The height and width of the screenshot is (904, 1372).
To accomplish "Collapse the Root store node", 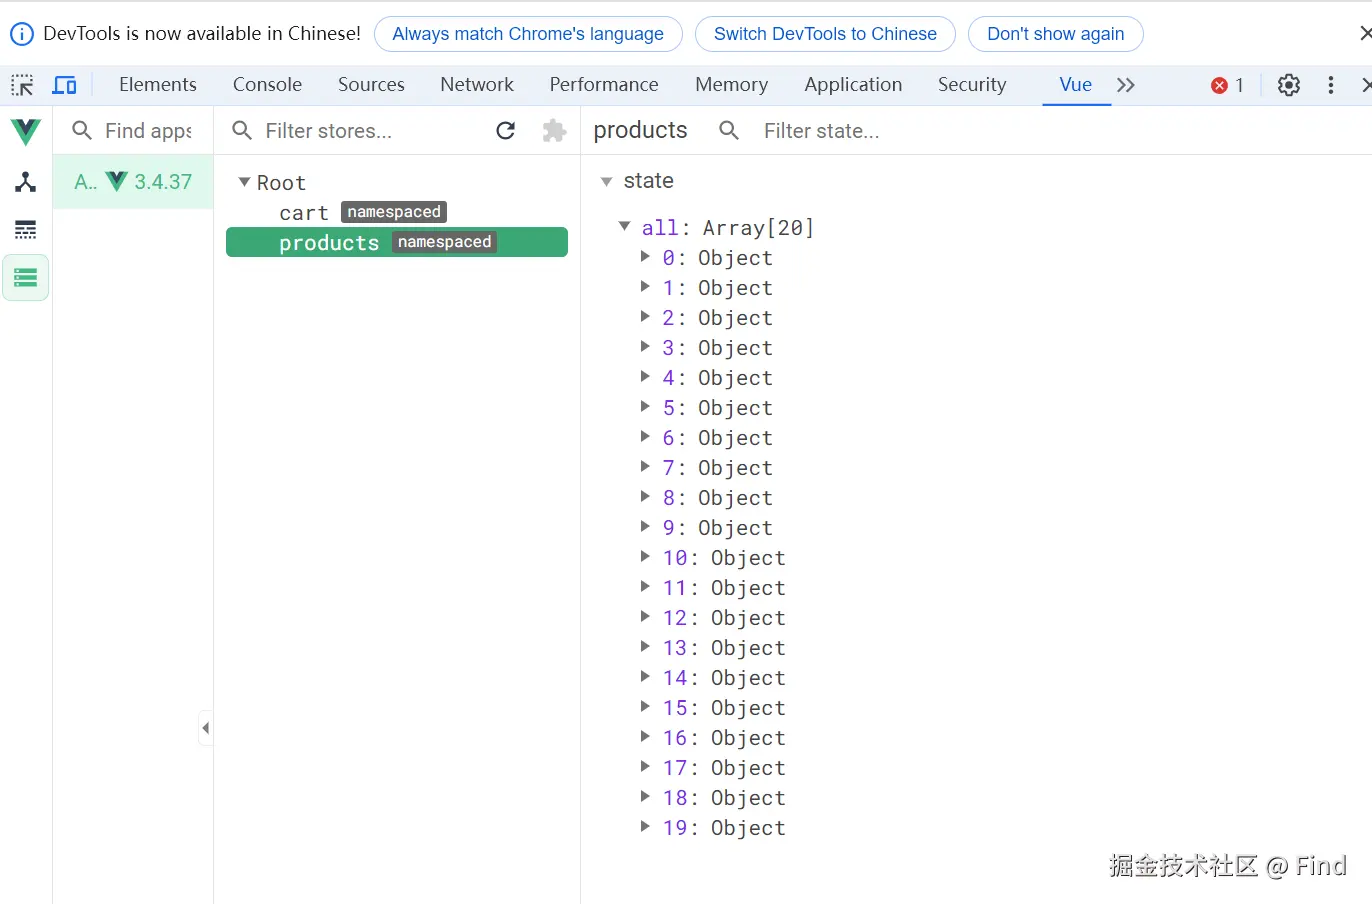I will [x=244, y=182].
